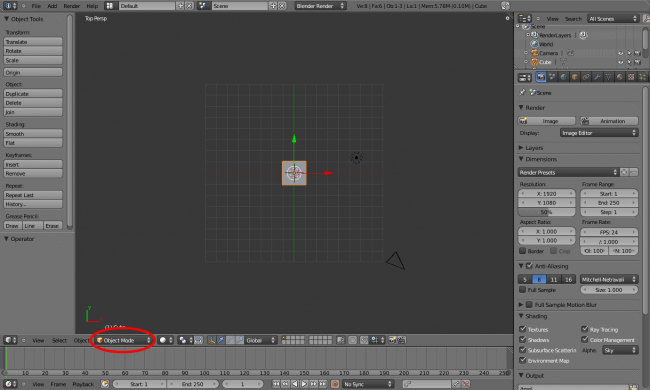Select the Render camera properties tab
The height and width of the screenshot is (390, 650).
click(x=541, y=77)
